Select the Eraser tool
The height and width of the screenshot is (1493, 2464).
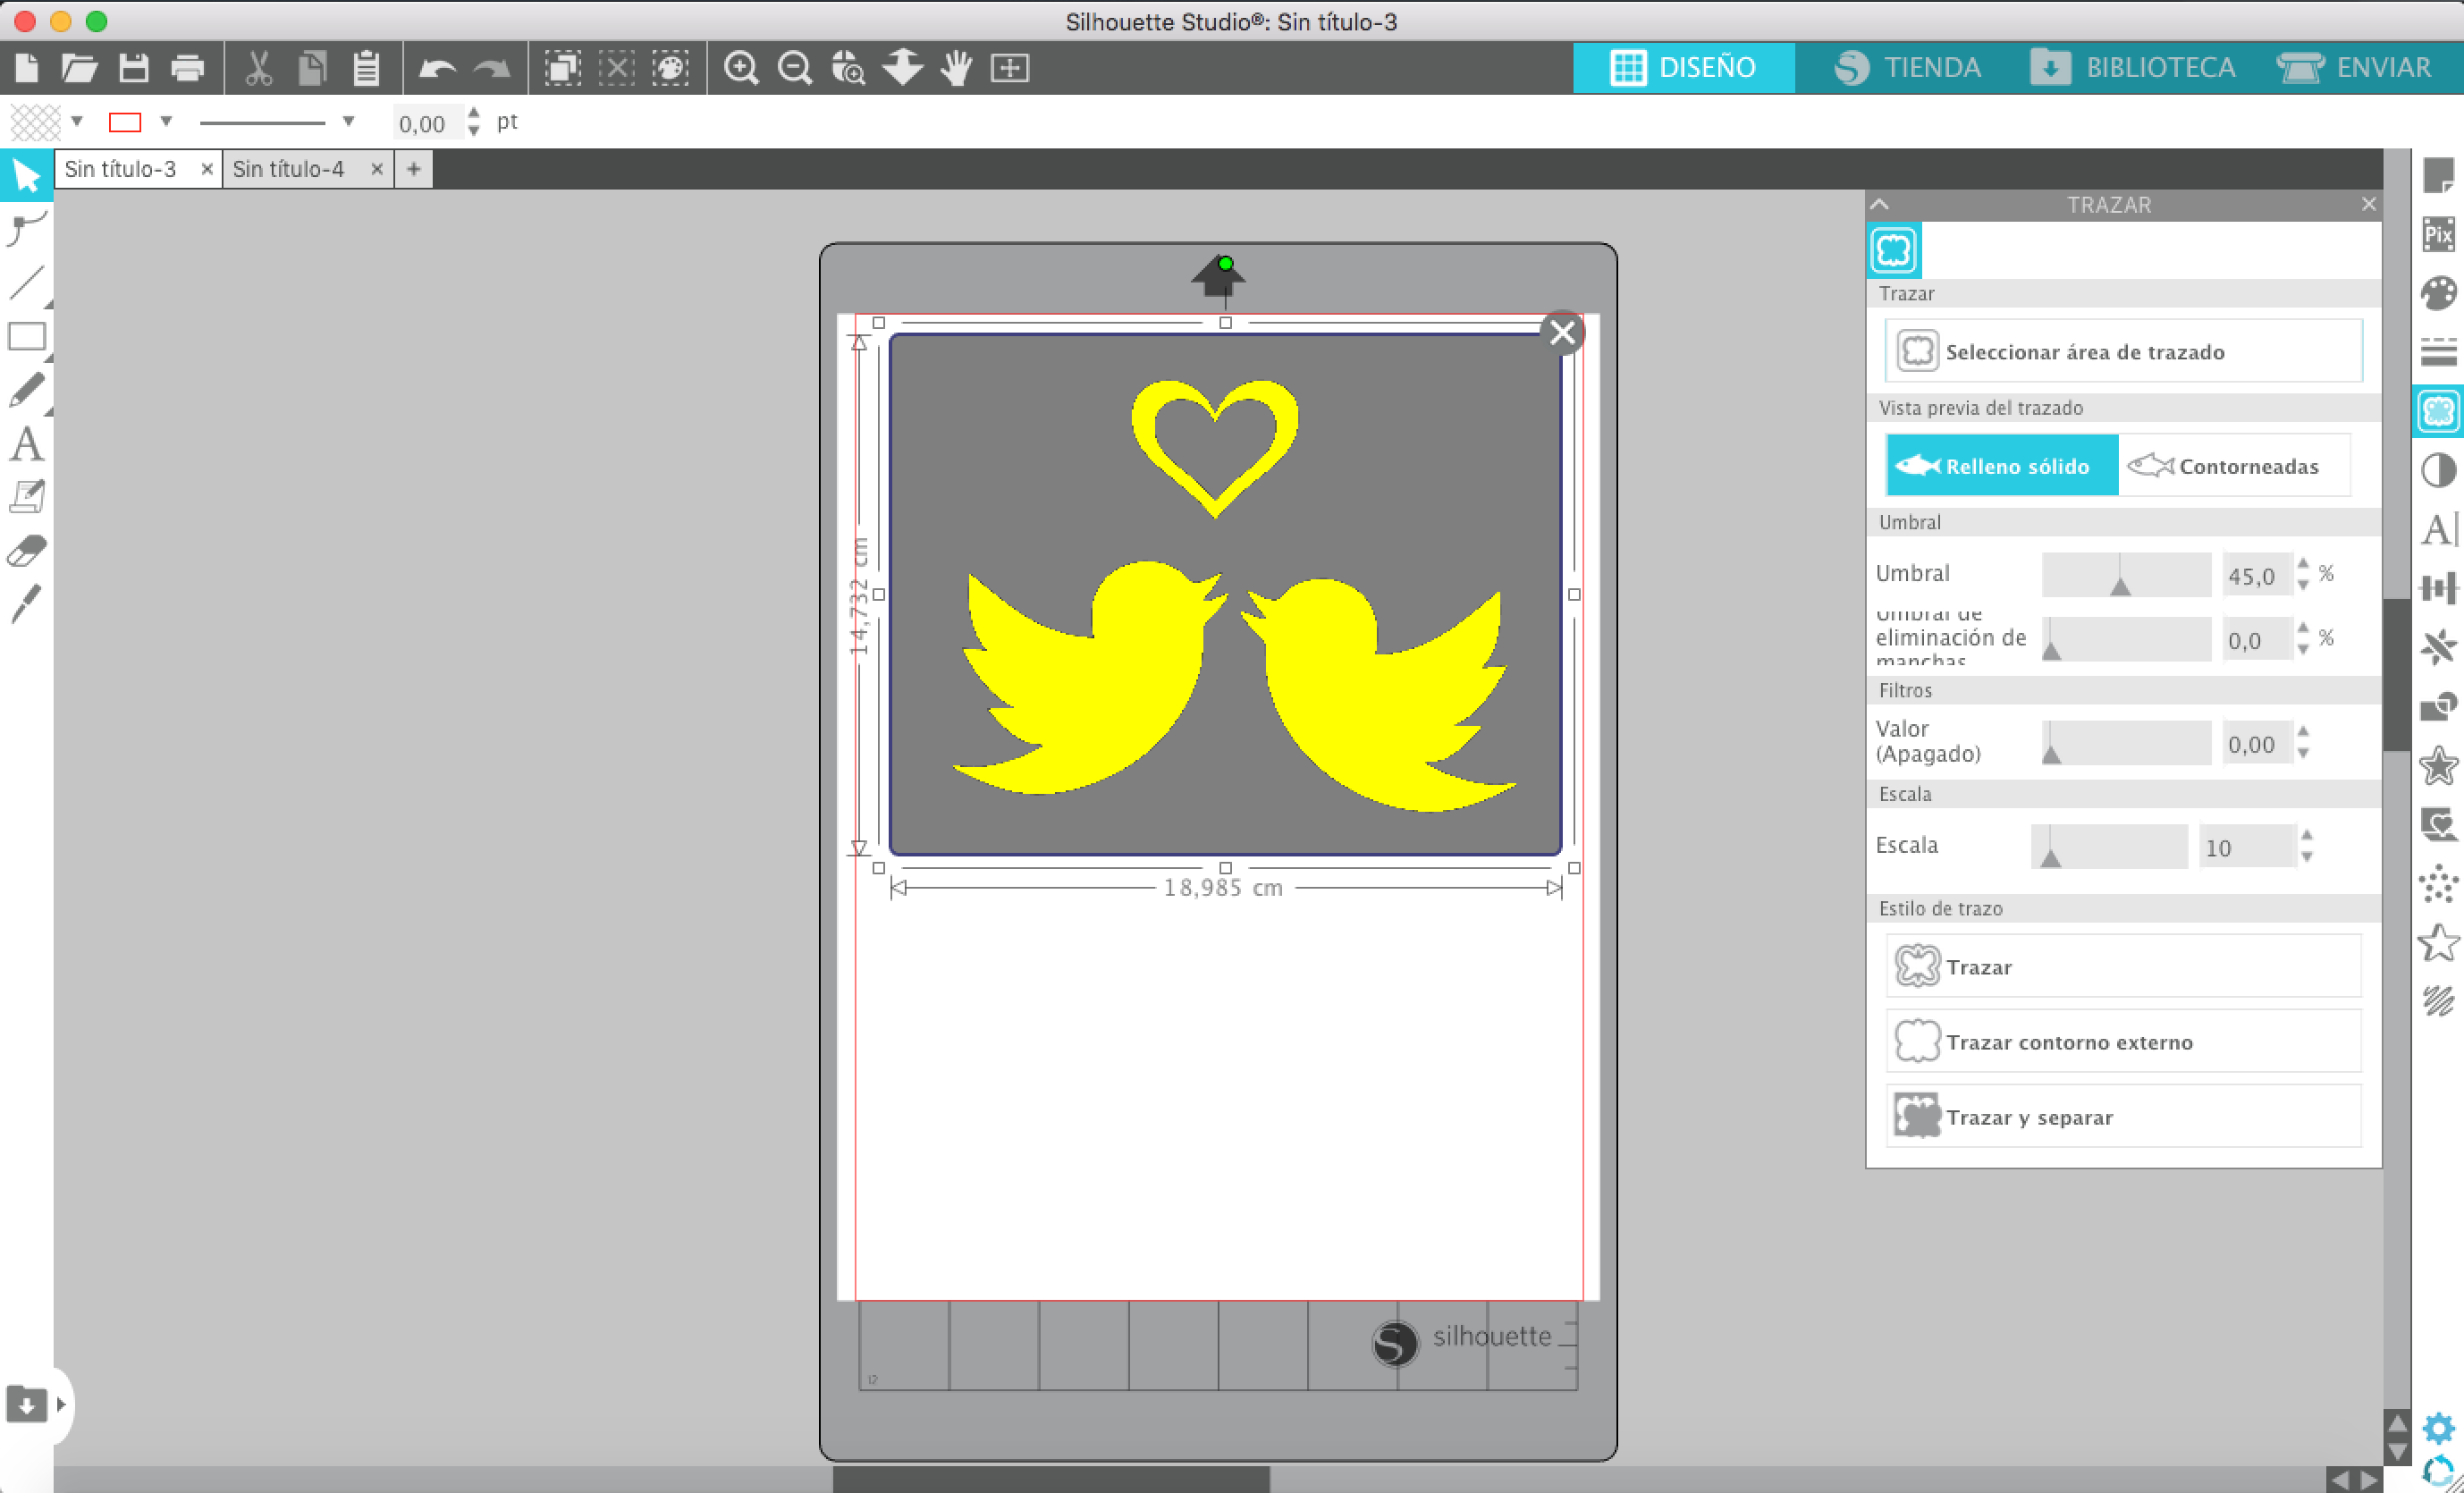pos(27,551)
